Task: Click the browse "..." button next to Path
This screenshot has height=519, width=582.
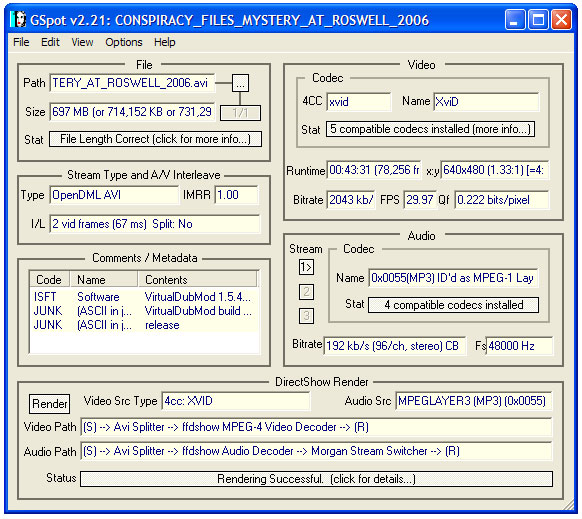Action: tap(240, 83)
